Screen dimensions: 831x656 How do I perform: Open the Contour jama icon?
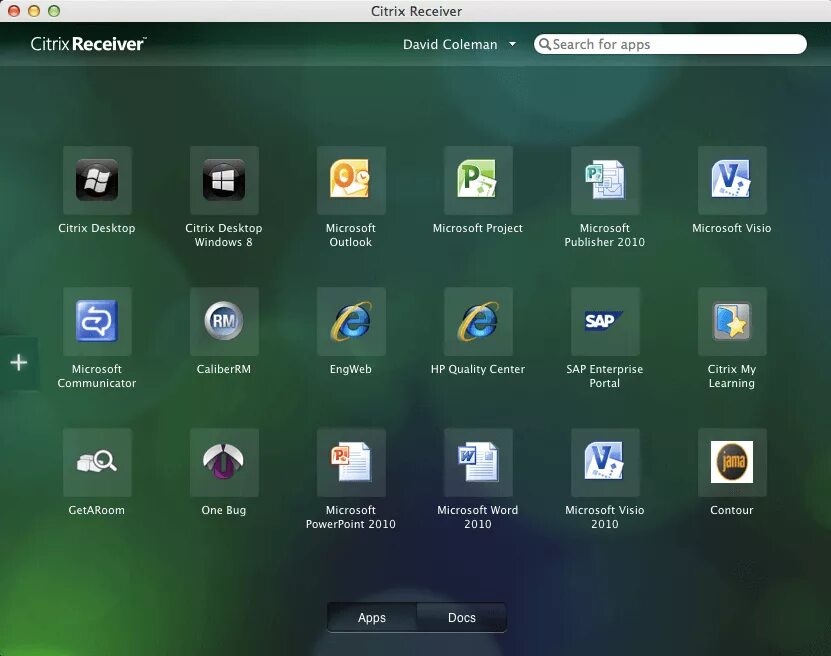point(732,463)
